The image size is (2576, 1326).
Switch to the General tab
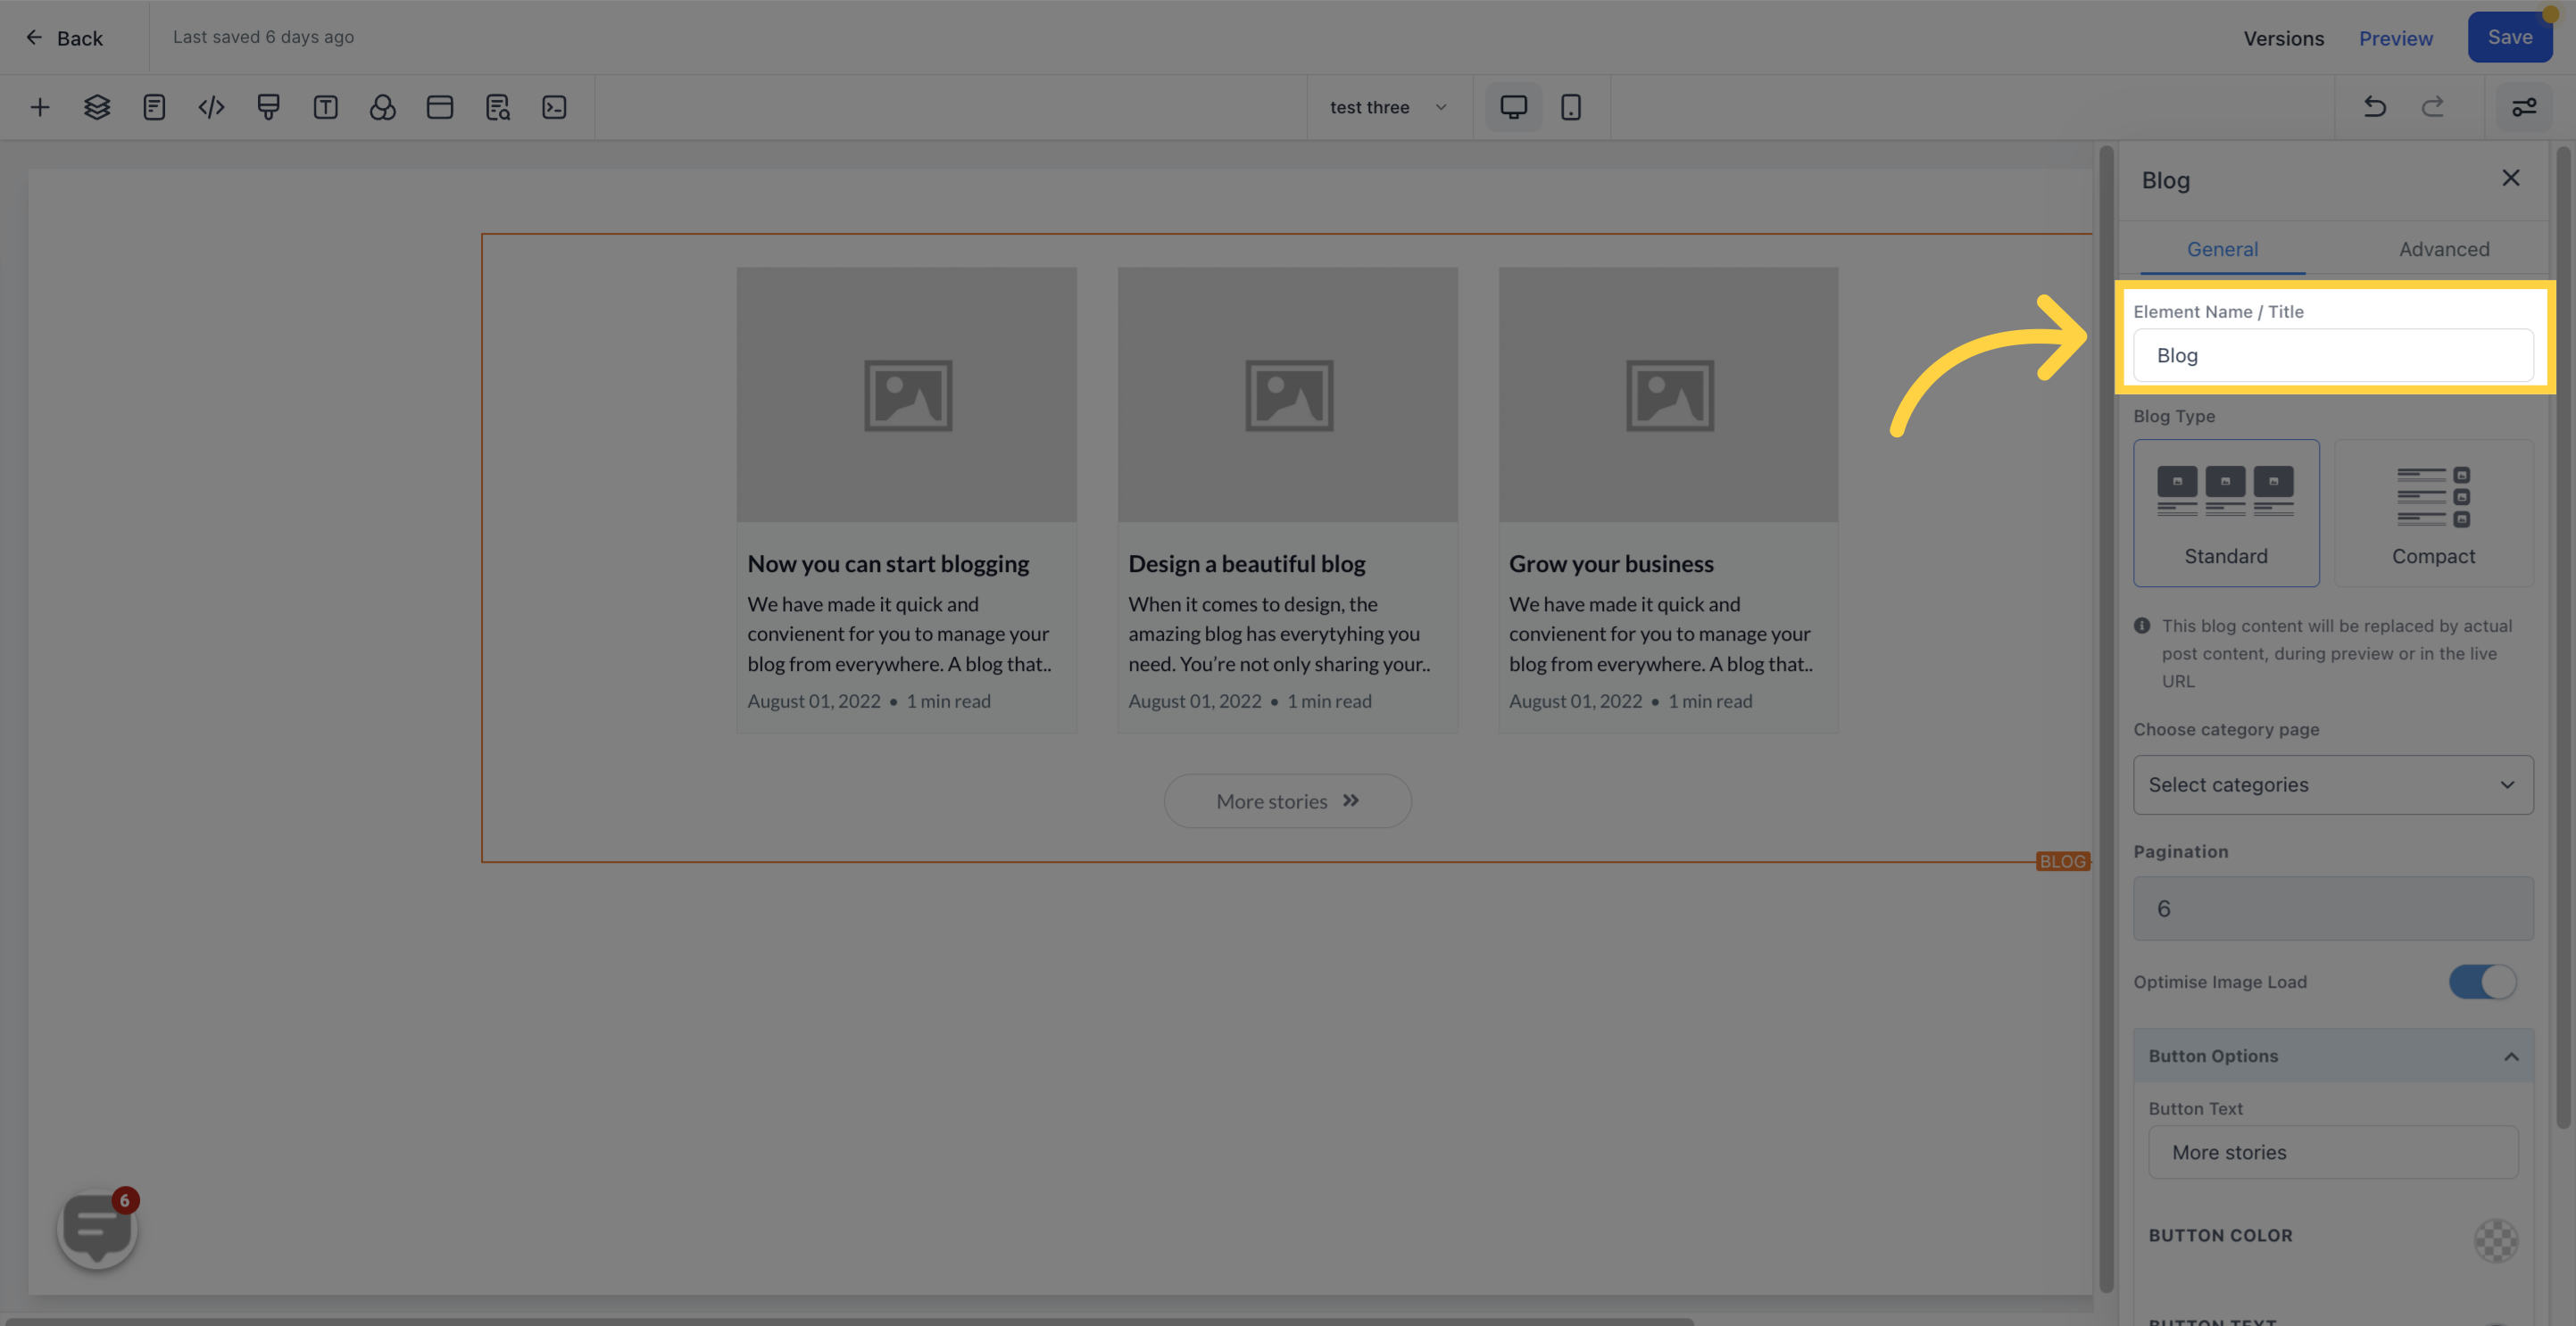[x=2224, y=249]
